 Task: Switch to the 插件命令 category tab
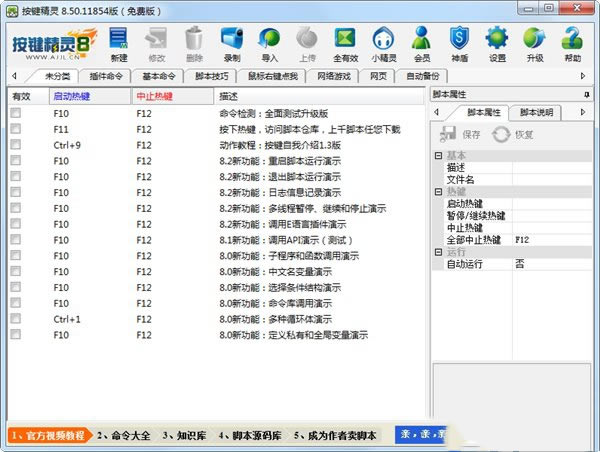click(107, 76)
